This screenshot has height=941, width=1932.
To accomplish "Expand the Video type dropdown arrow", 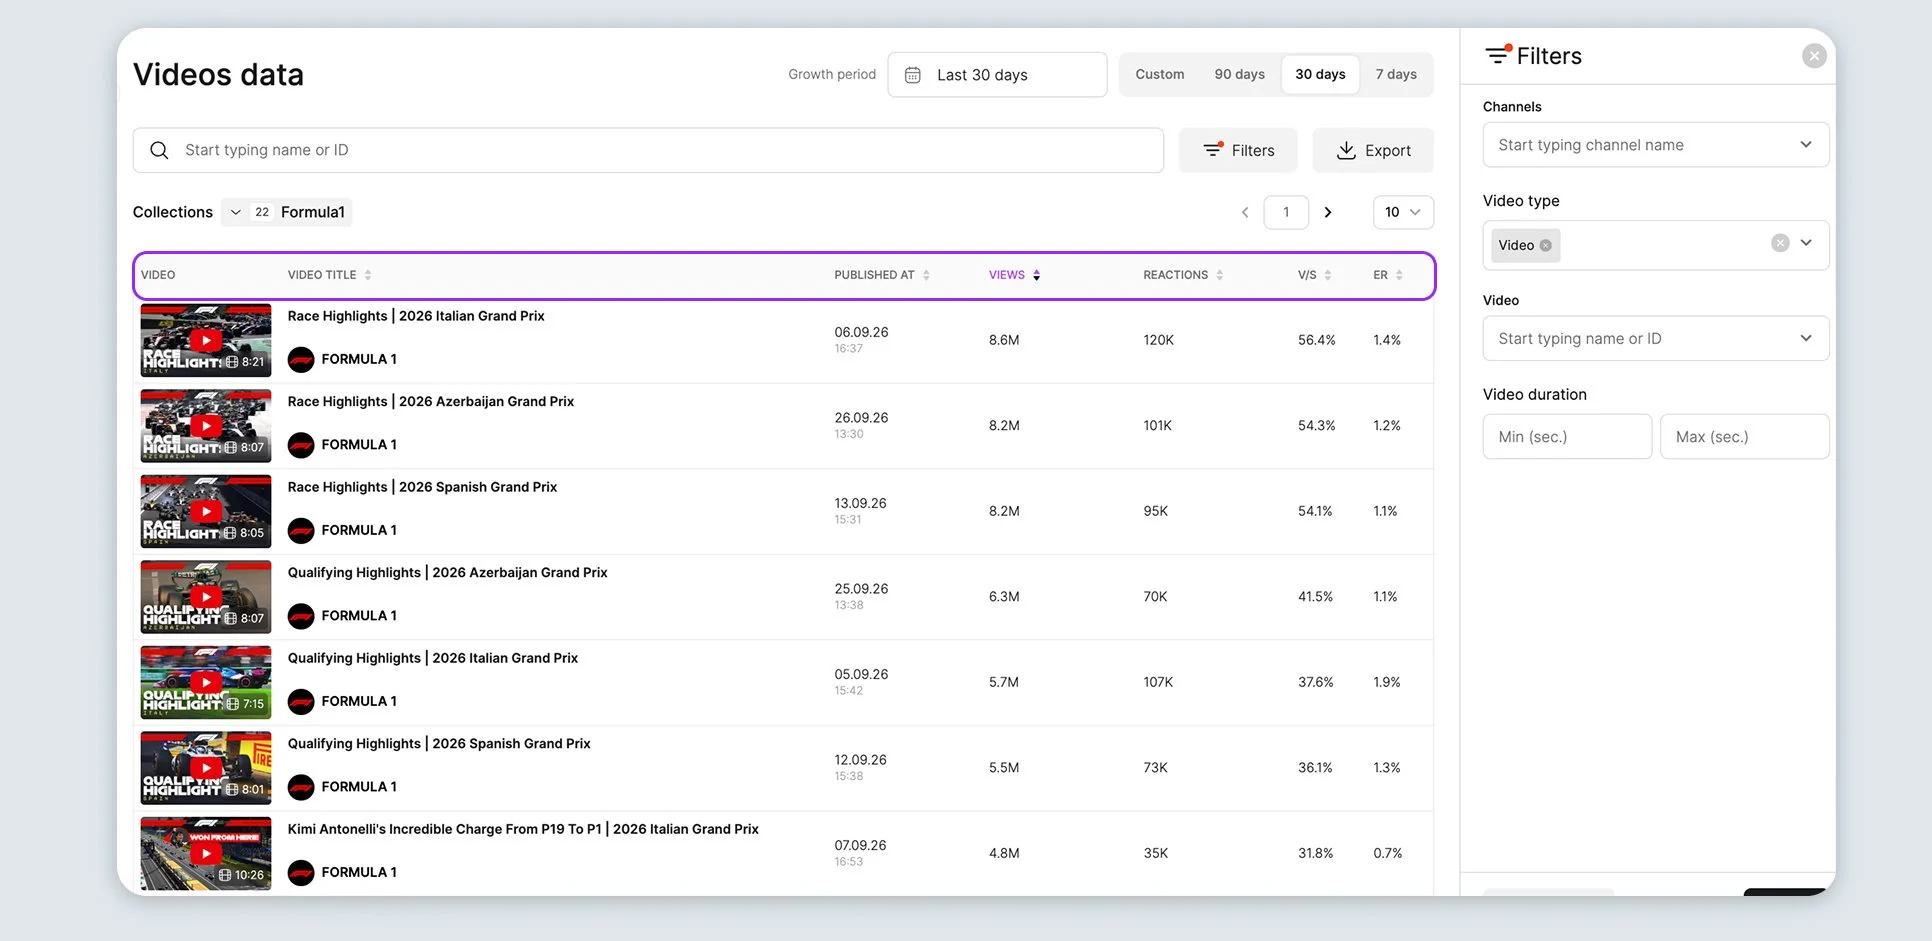I will (1806, 243).
